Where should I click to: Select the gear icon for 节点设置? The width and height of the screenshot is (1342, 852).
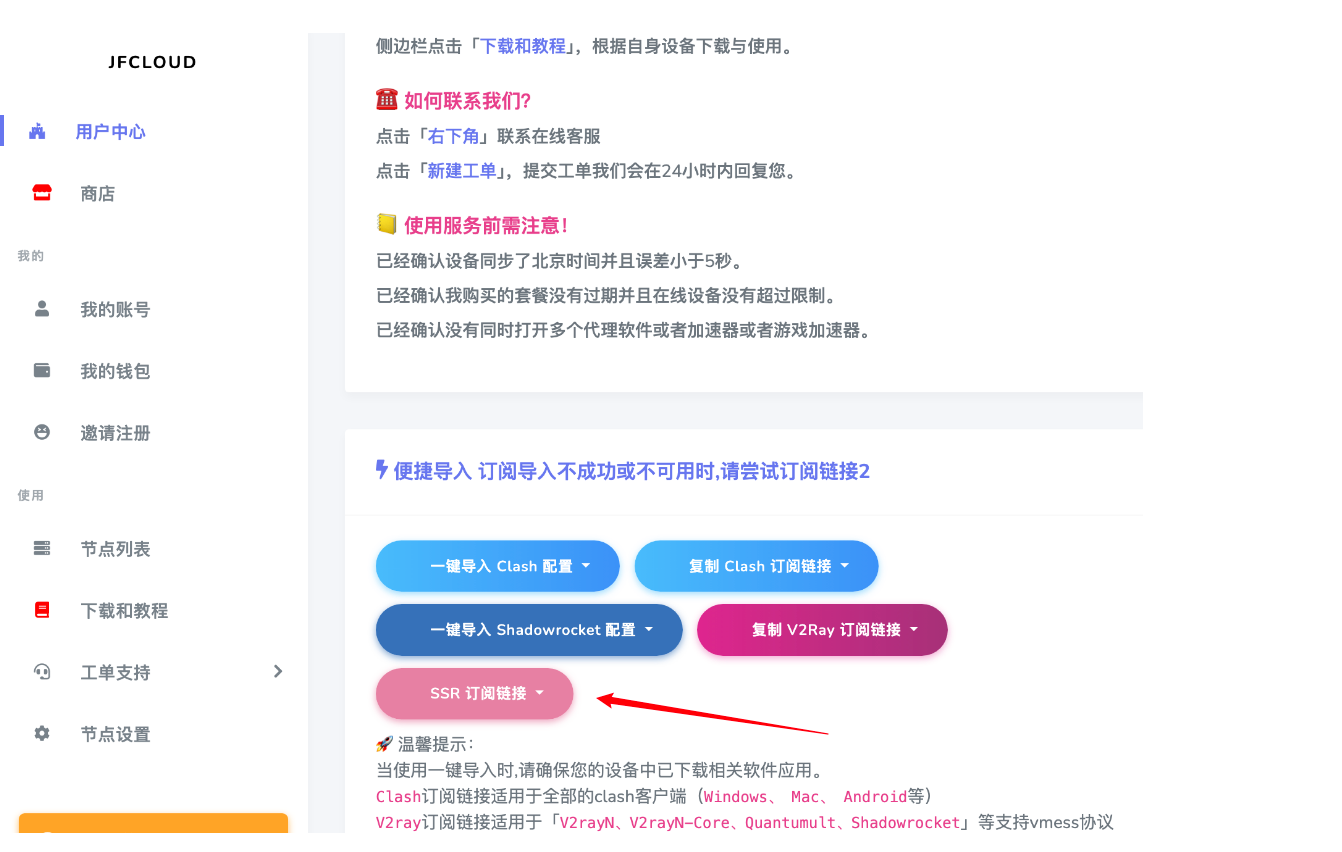pos(41,733)
